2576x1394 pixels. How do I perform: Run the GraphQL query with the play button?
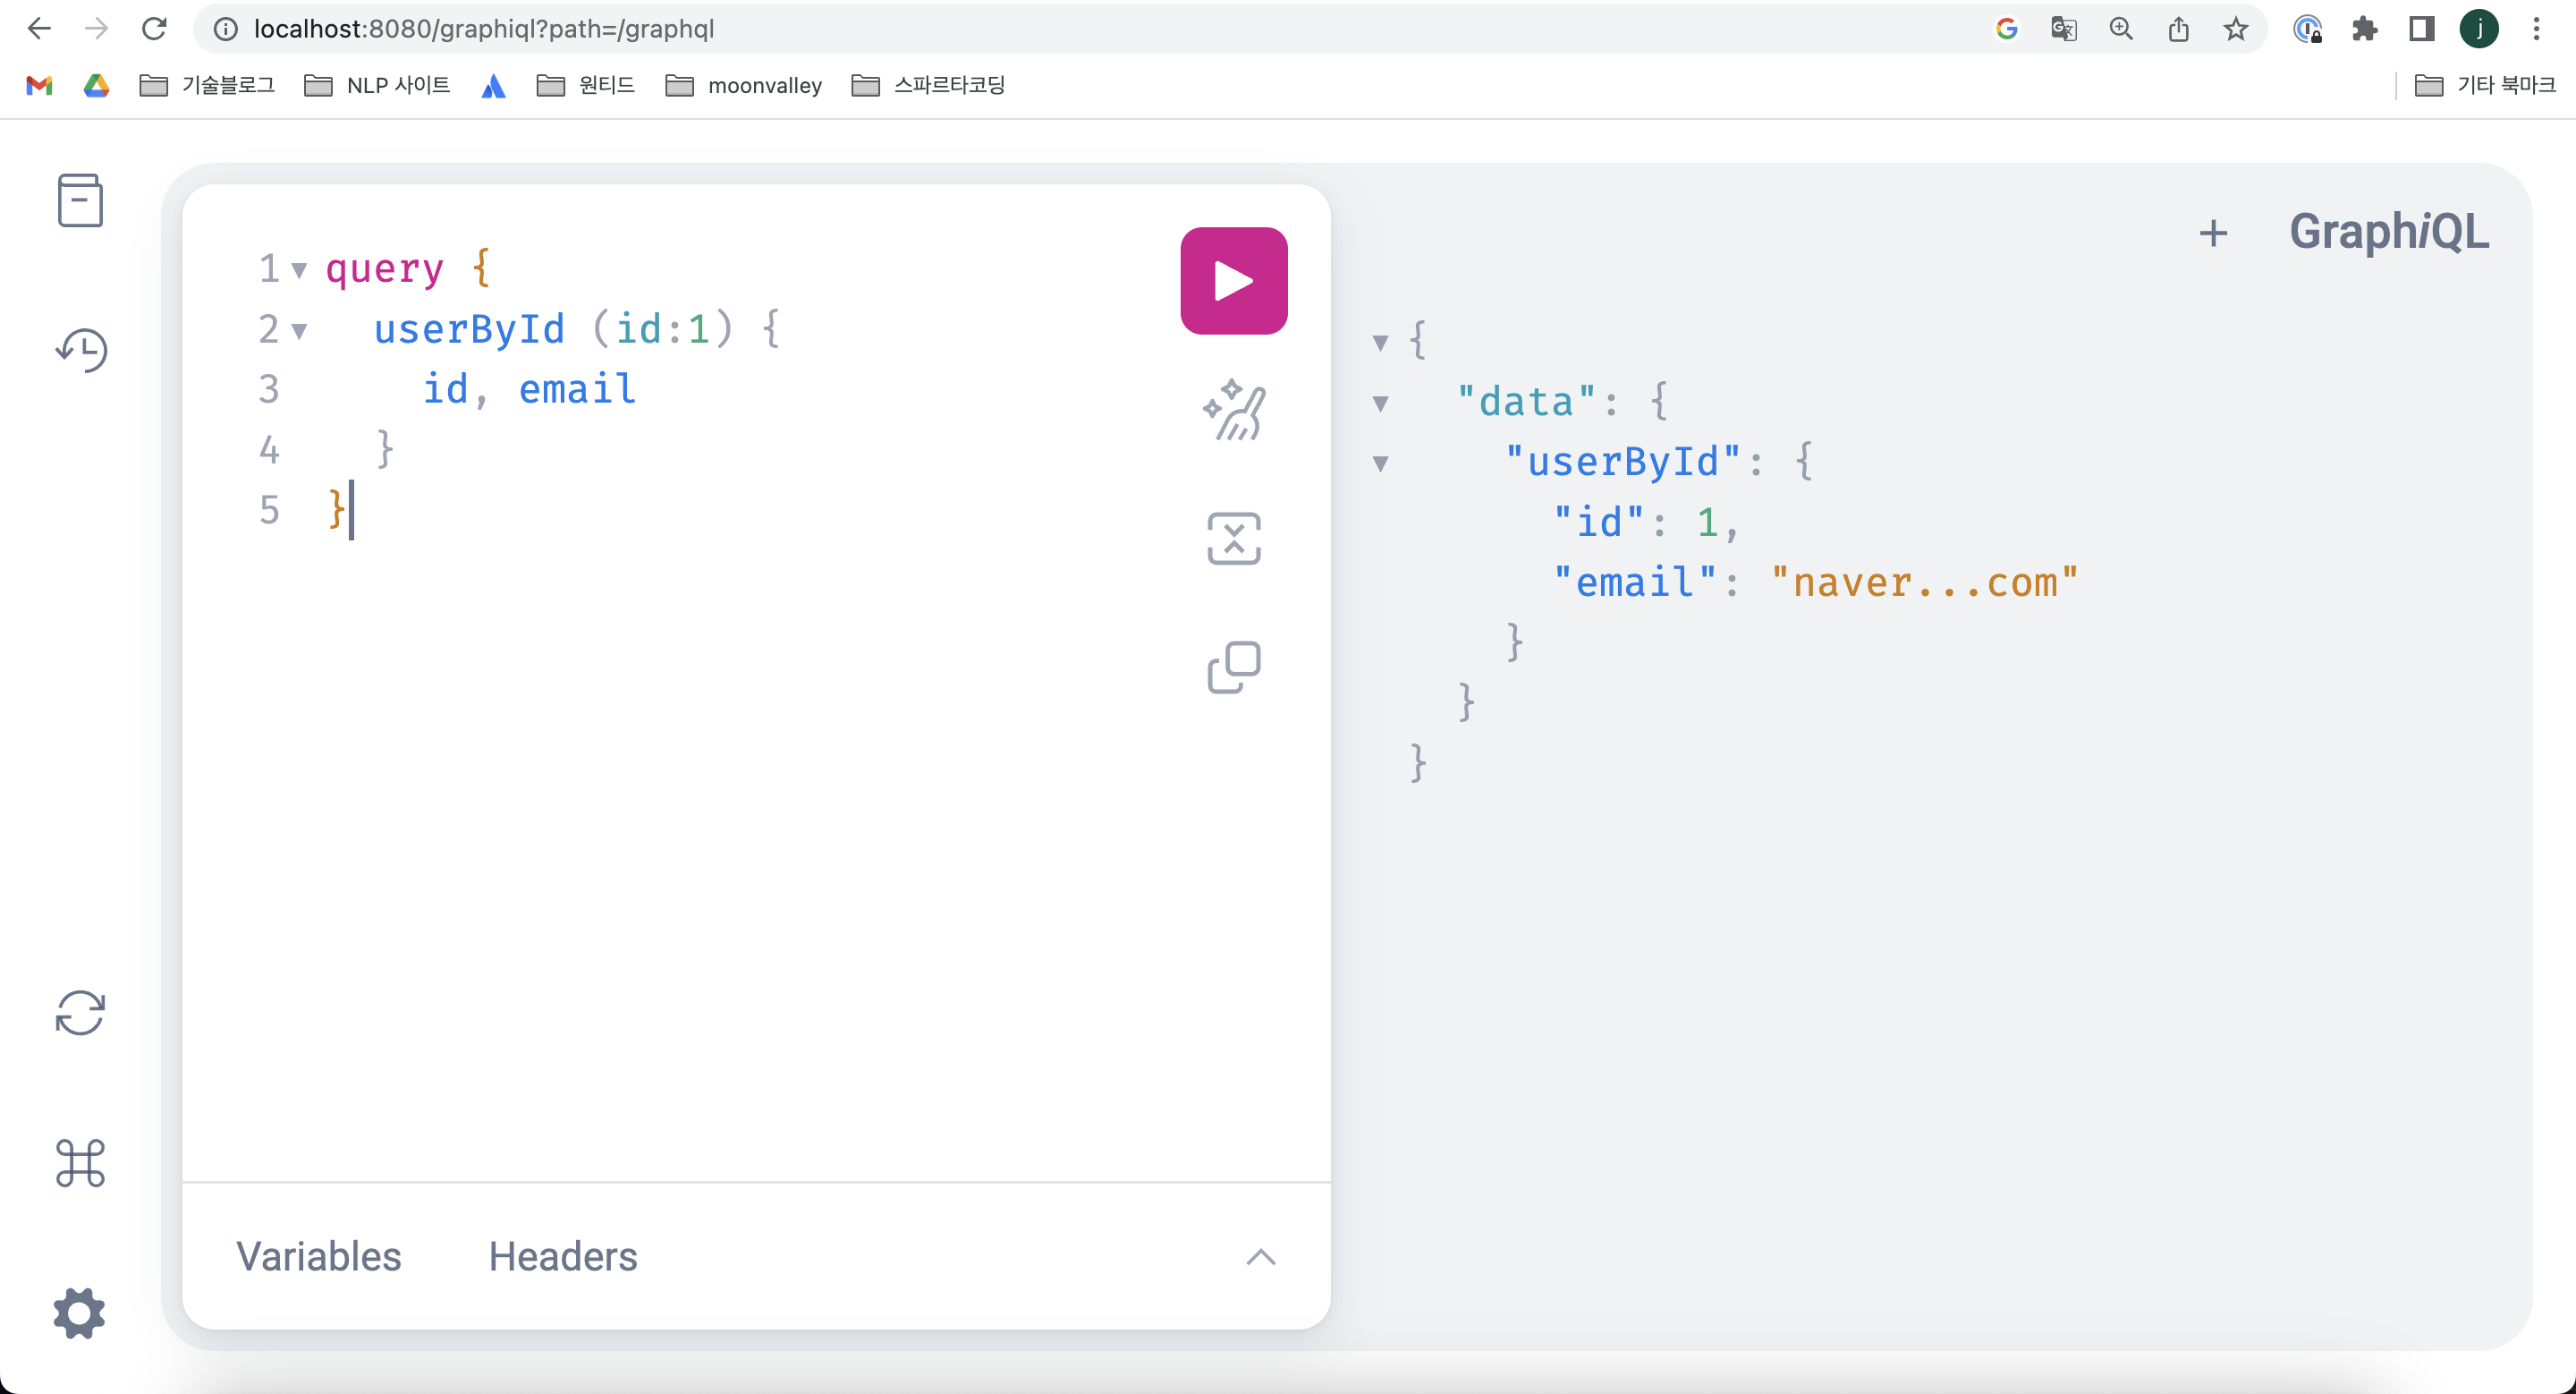(x=1233, y=281)
